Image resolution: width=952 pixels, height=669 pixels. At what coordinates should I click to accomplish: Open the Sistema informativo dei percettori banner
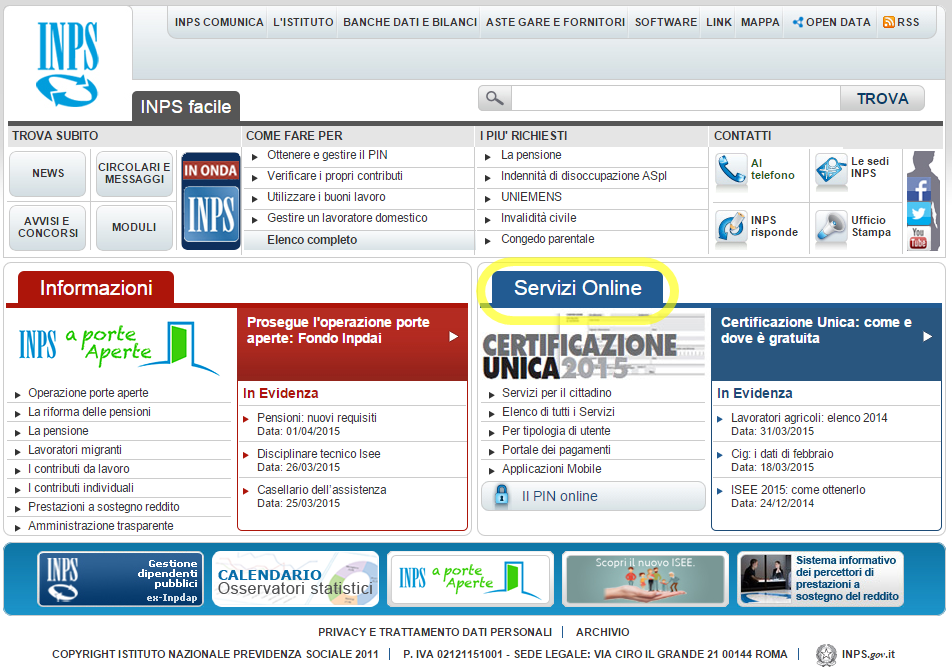coord(820,579)
